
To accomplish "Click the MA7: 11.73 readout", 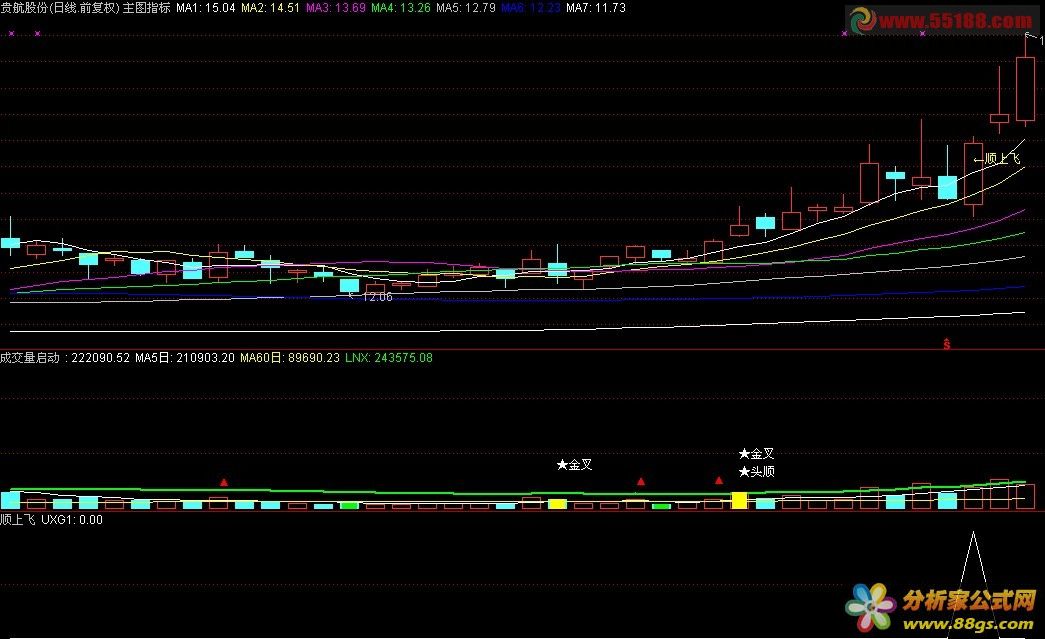I will pyautogui.click(x=596, y=8).
